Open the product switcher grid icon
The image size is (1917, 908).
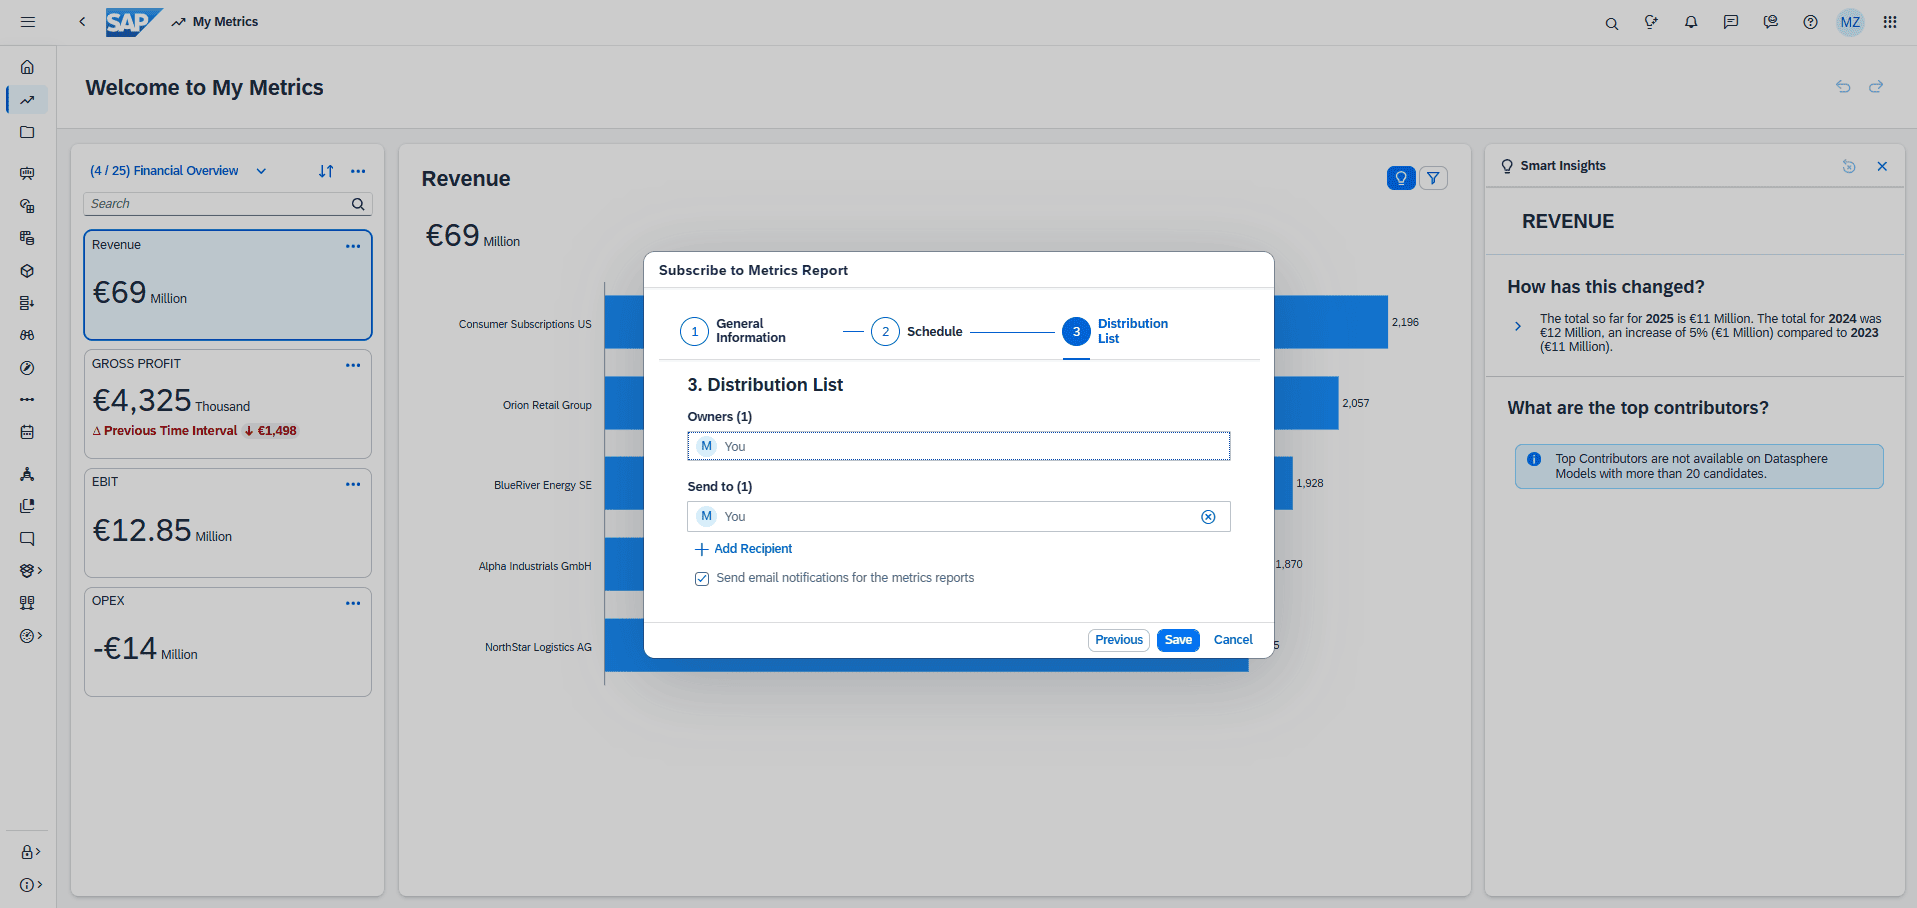tap(1889, 22)
